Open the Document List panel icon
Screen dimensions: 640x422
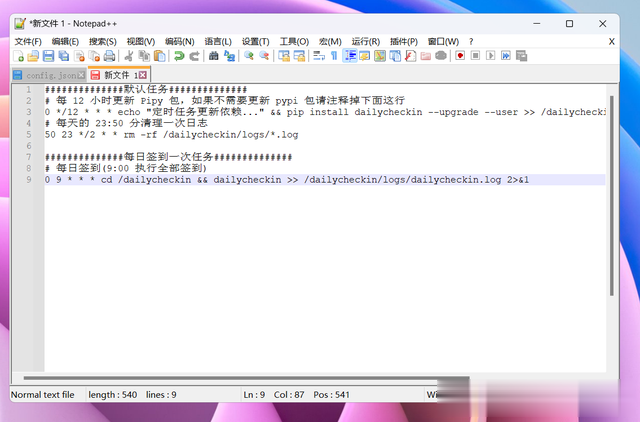[395, 56]
